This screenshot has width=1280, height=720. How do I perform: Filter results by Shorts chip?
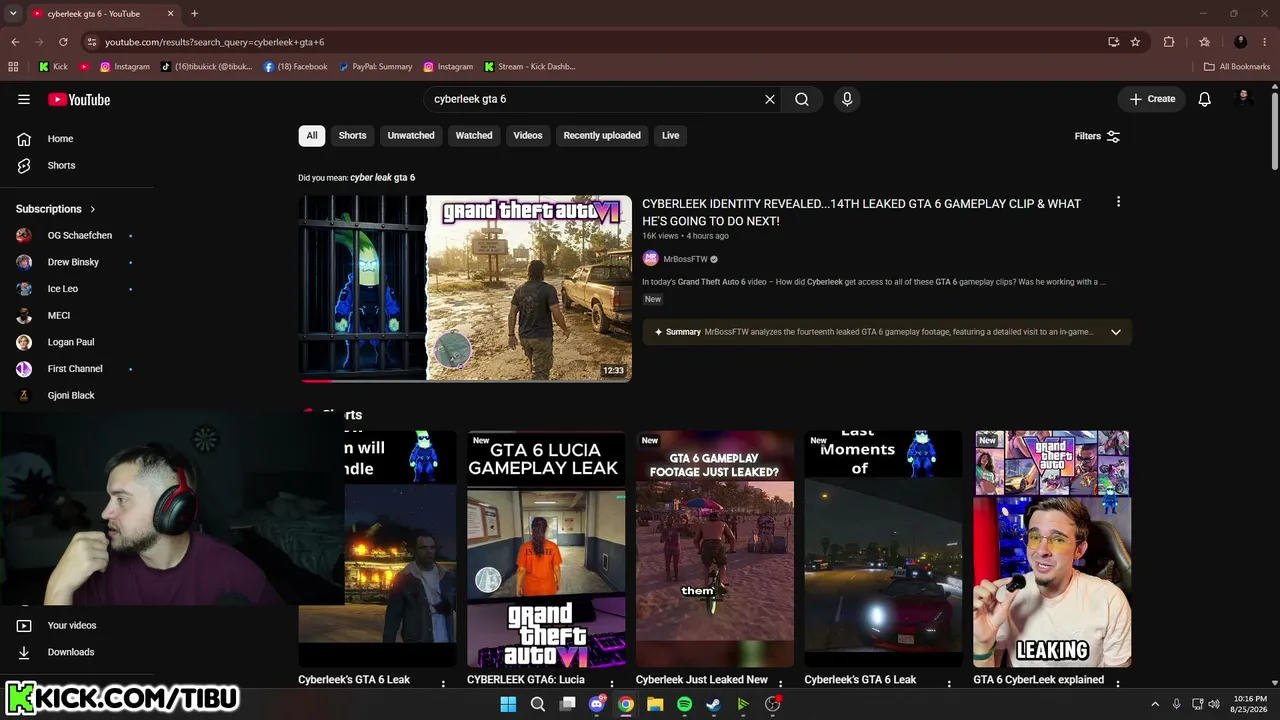pyautogui.click(x=352, y=136)
